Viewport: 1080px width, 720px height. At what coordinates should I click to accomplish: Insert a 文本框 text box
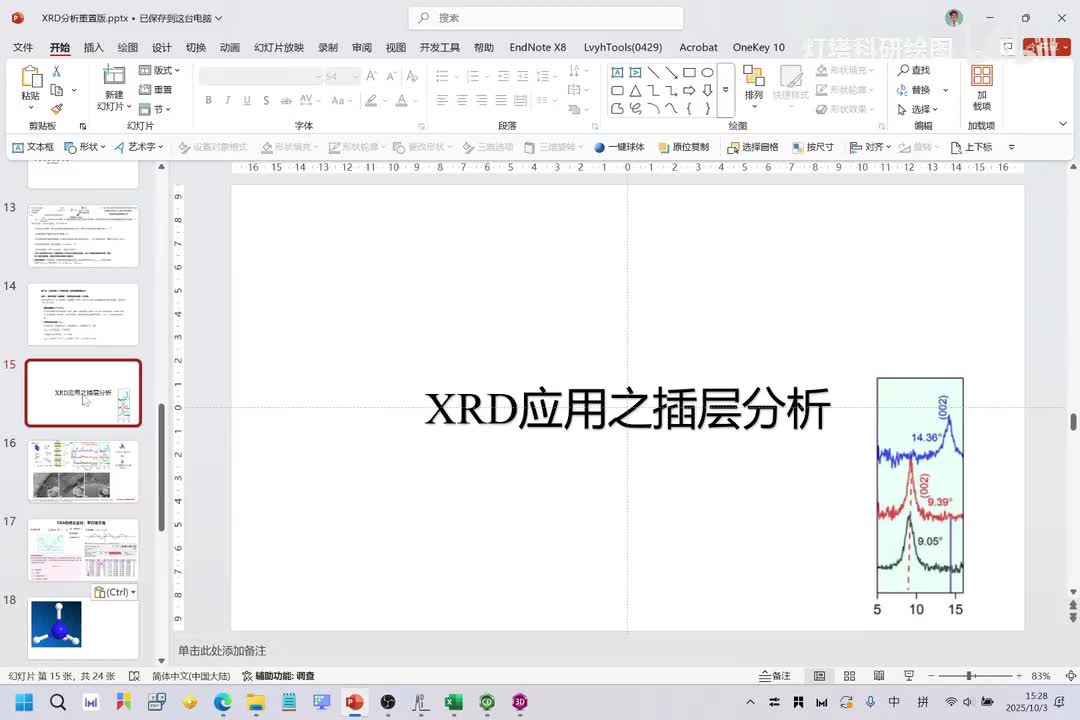[x=33, y=147]
